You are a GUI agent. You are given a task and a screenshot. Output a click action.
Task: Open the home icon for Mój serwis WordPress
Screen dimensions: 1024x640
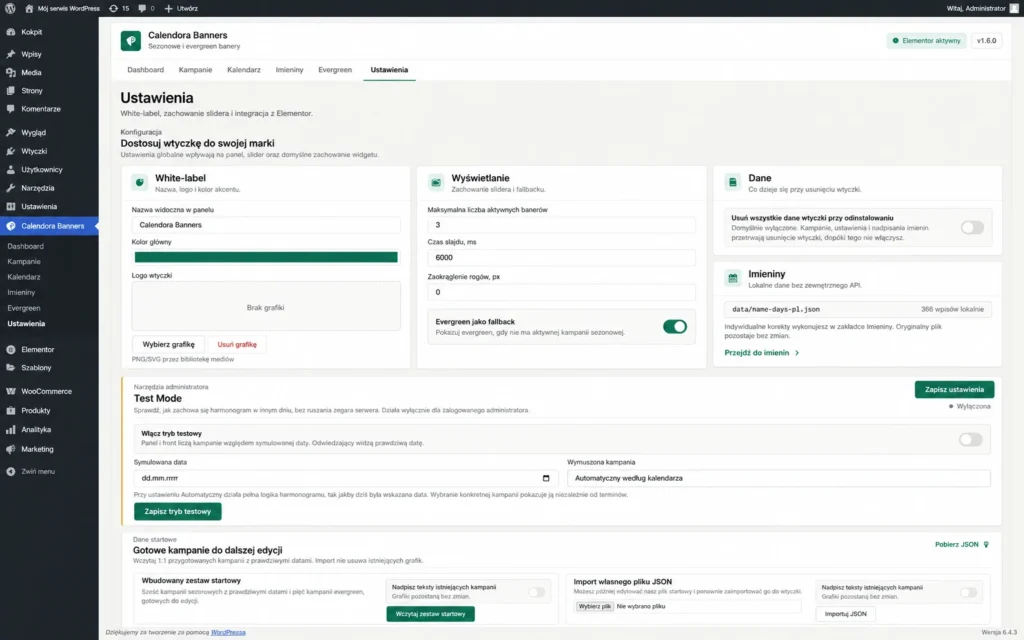click(x=29, y=8)
